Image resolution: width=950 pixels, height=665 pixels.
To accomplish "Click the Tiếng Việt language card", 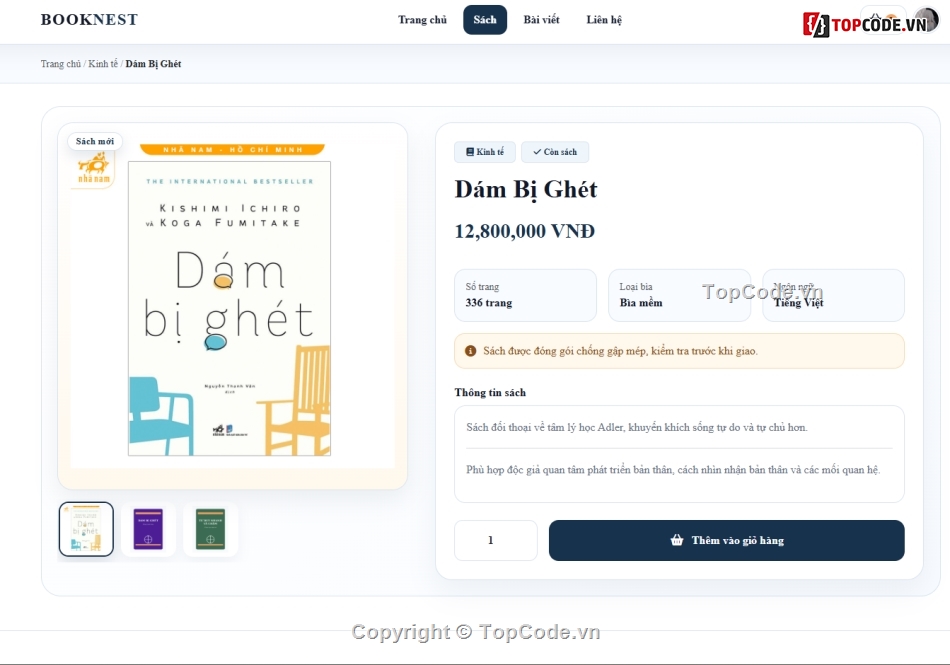I will tap(833, 295).
